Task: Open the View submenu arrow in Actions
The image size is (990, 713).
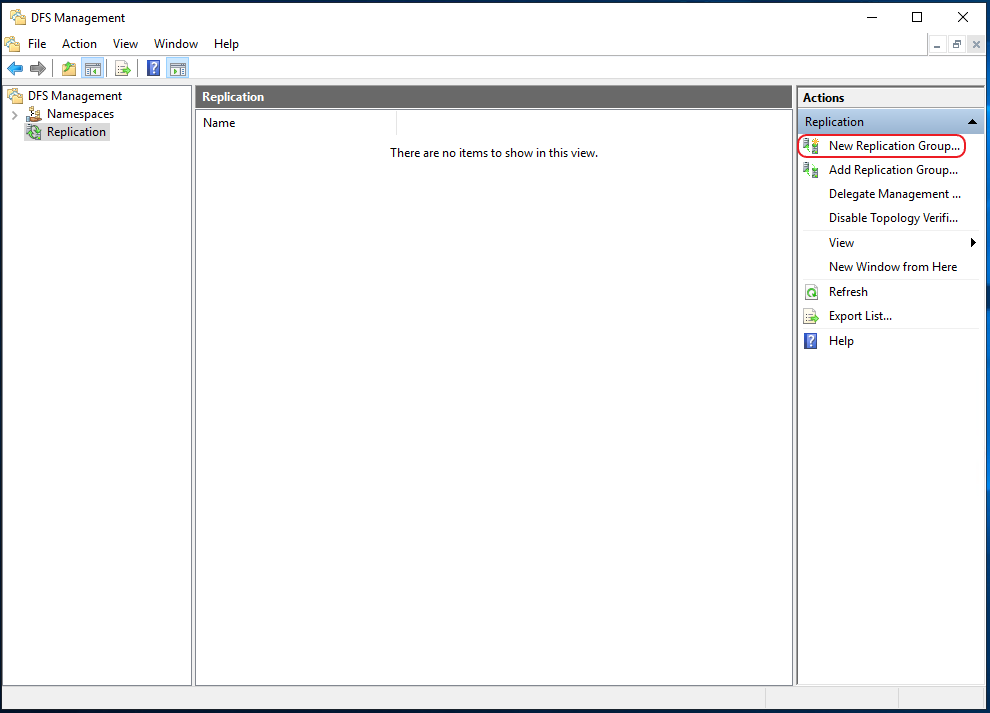Action: coord(973,243)
